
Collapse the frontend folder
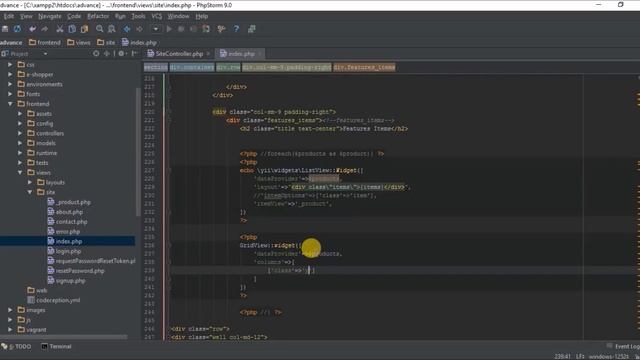coord(10,104)
